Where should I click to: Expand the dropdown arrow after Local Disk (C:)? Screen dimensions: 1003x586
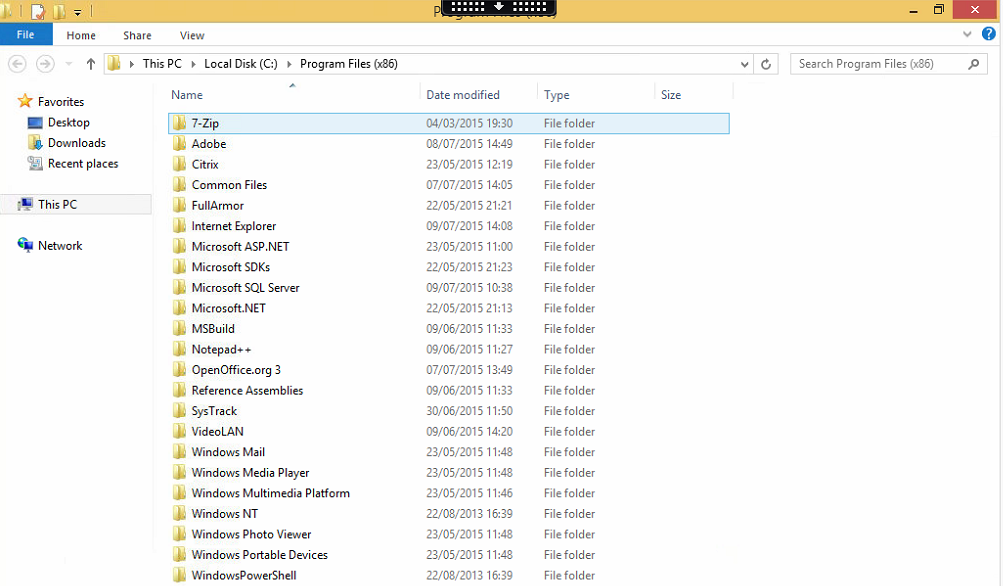point(289,64)
